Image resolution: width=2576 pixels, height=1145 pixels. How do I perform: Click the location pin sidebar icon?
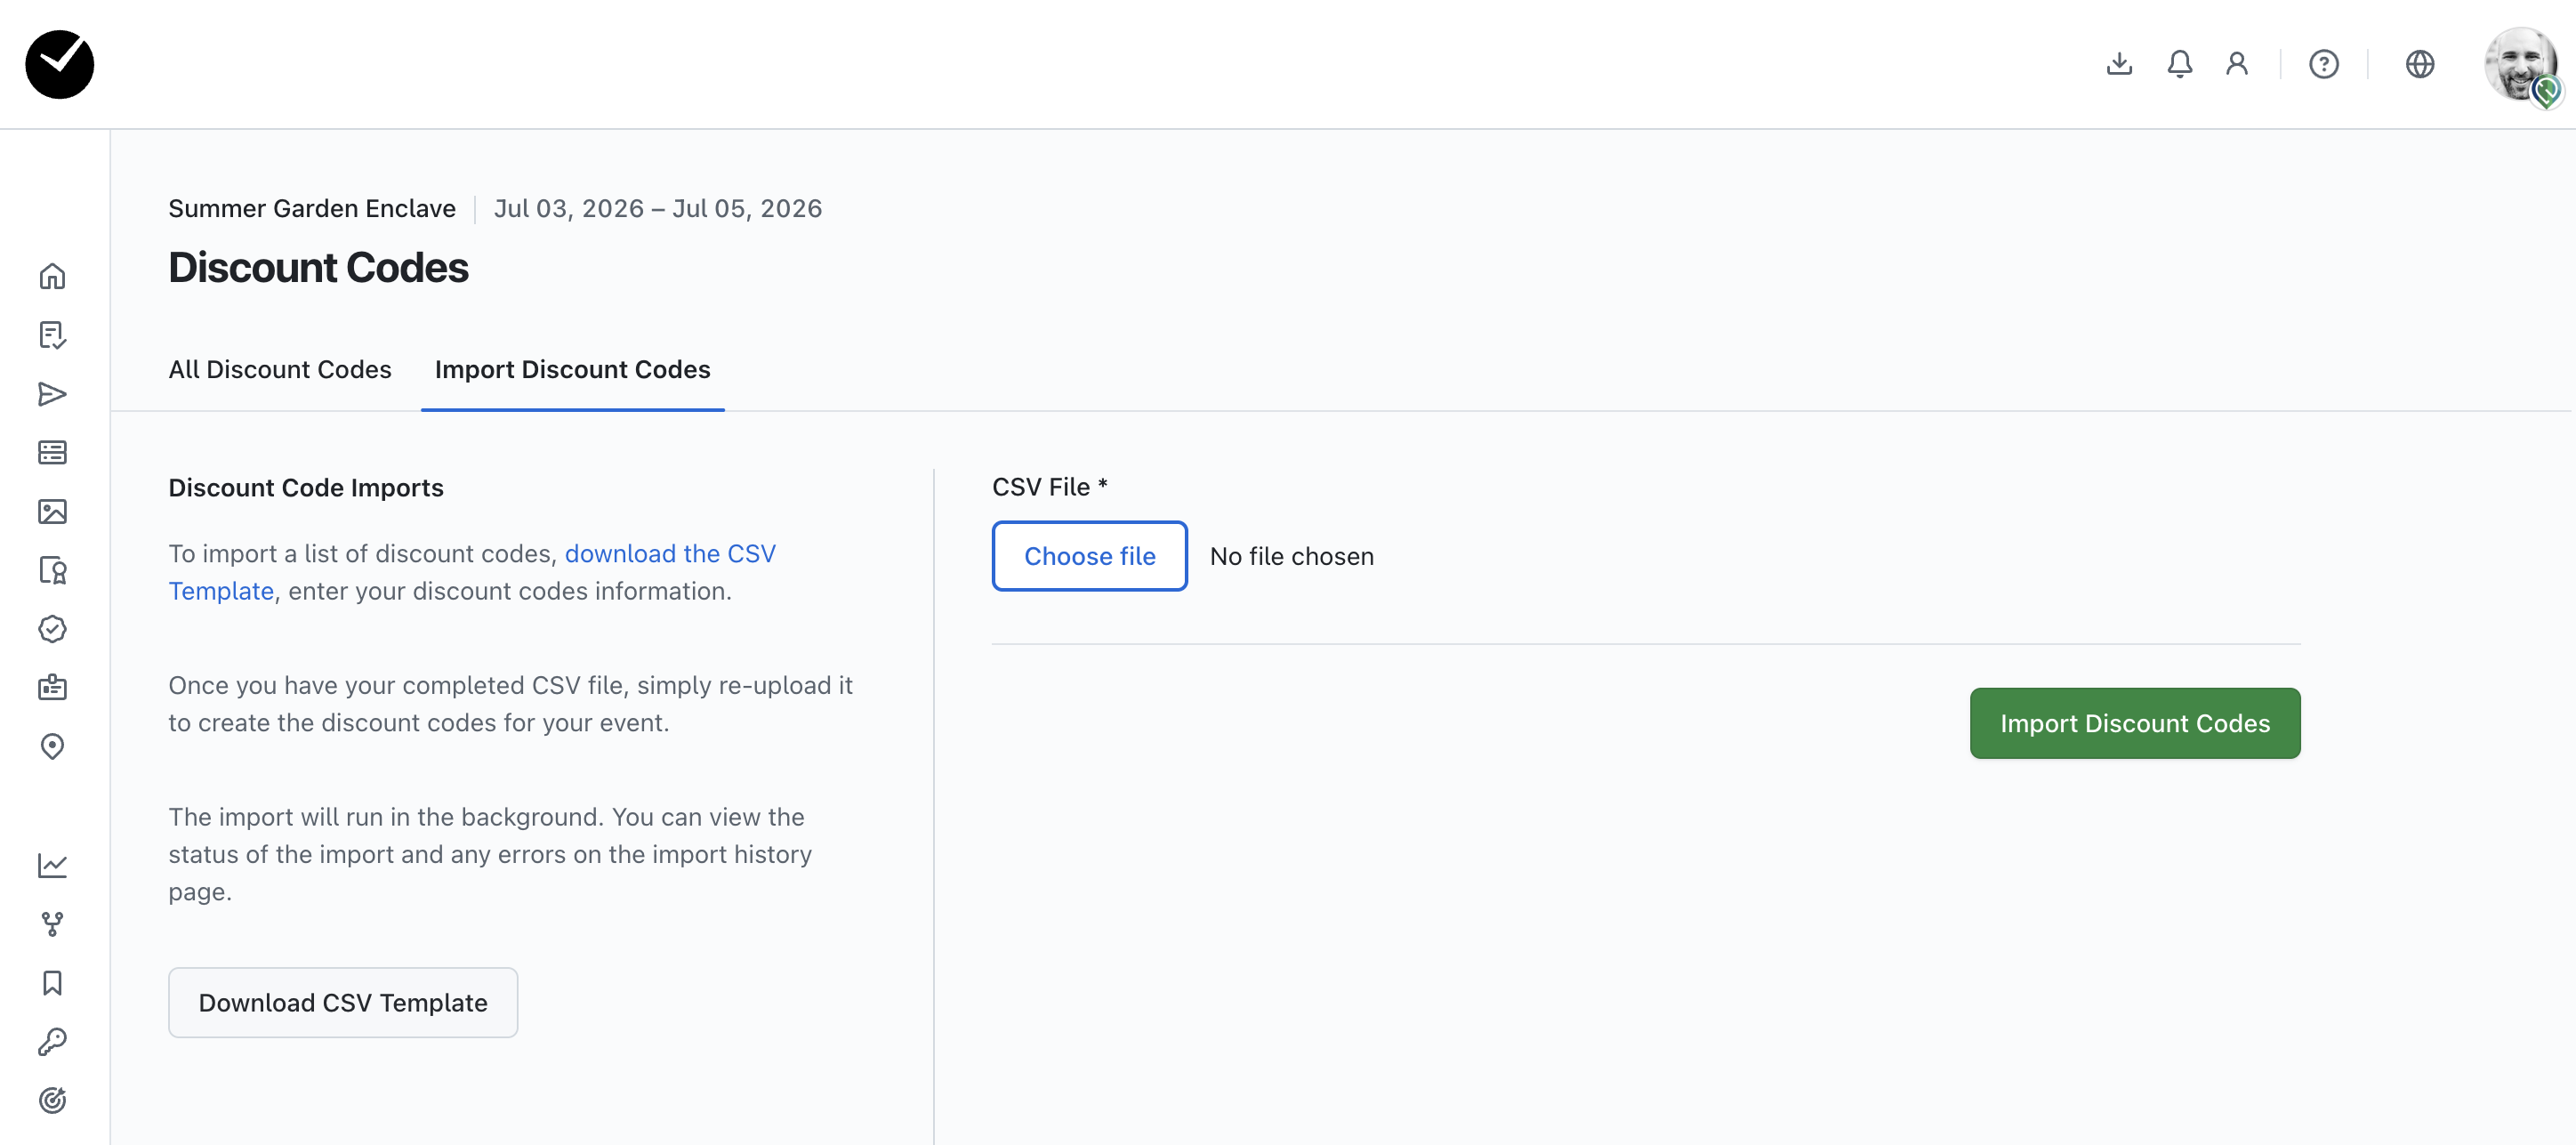[x=52, y=747]
